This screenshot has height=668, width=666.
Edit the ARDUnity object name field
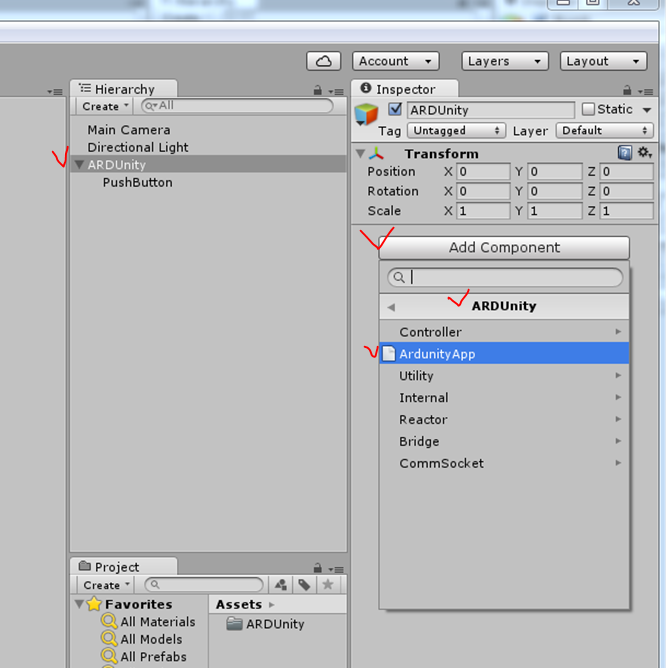491,110
